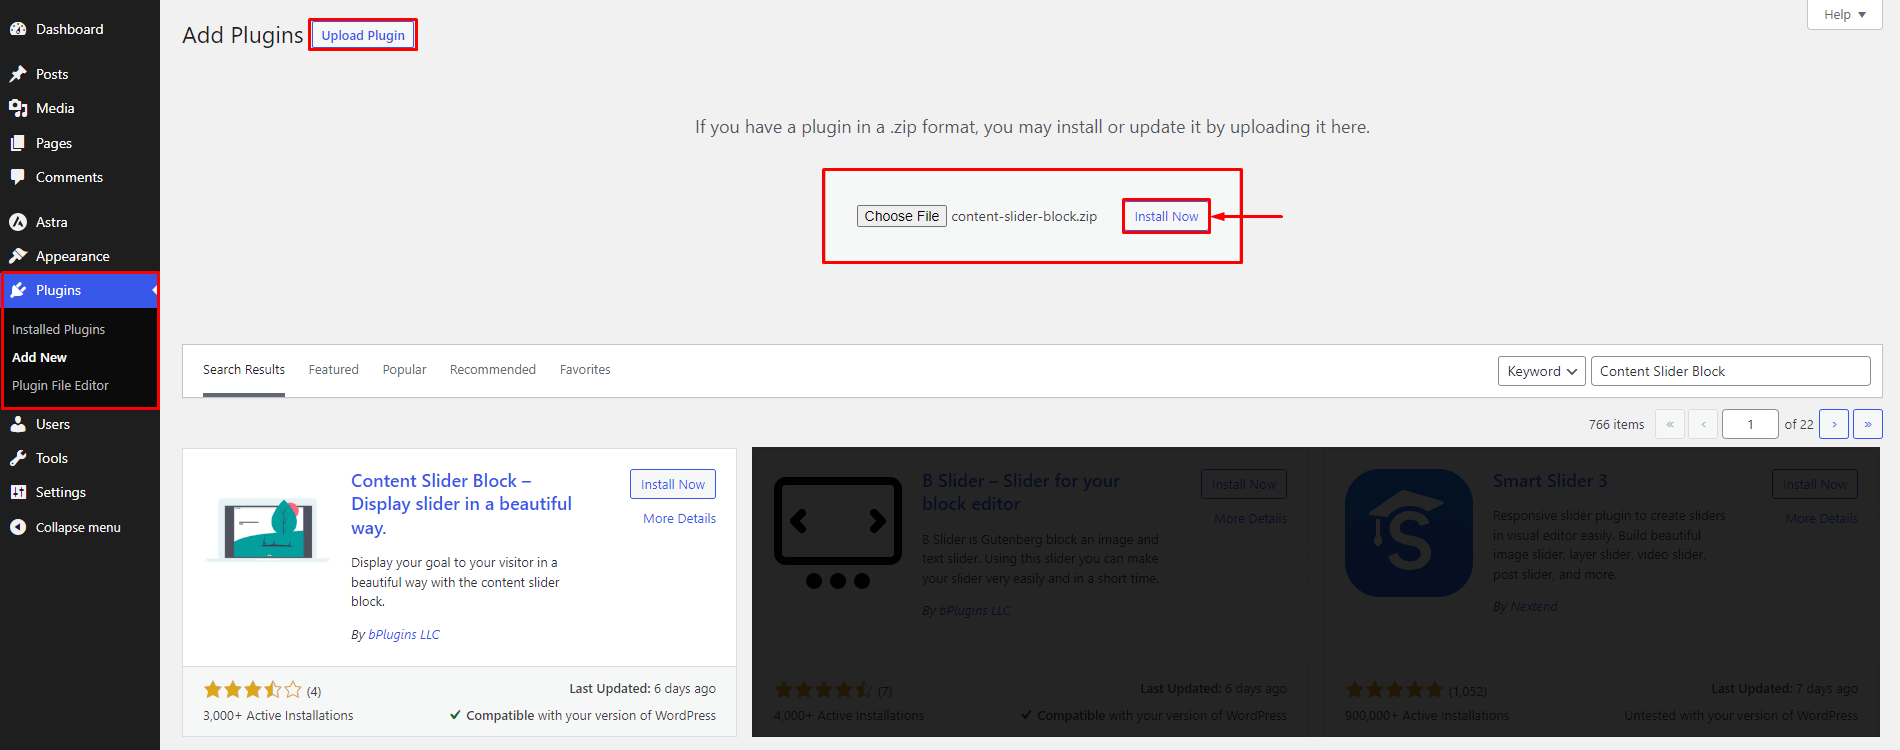Open the Smart Slider 3 title link

click(x=1550, y=481)
